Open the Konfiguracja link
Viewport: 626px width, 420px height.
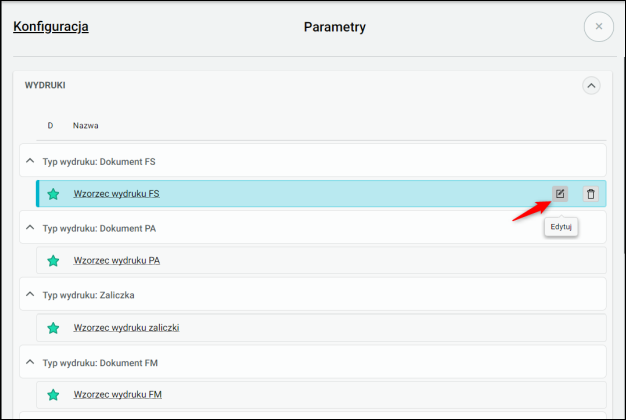tap(51, 27)
